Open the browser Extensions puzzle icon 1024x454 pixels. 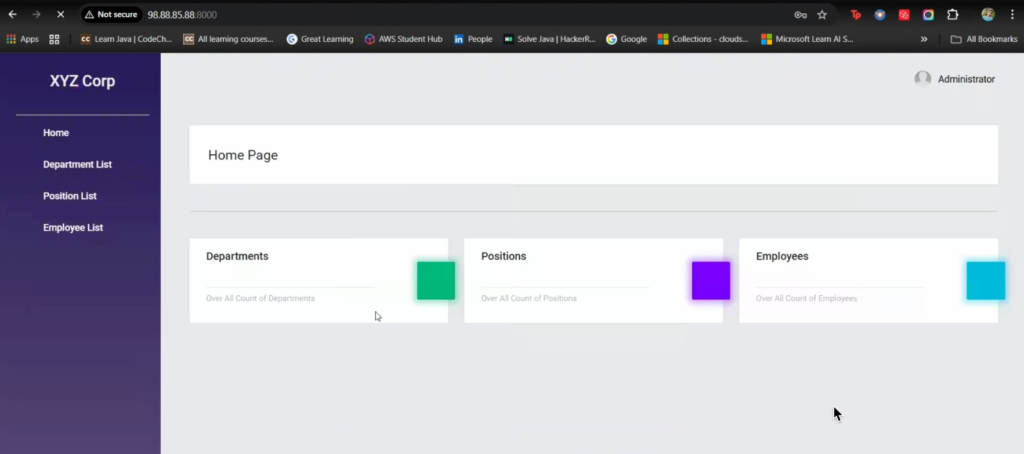[952, 15]
